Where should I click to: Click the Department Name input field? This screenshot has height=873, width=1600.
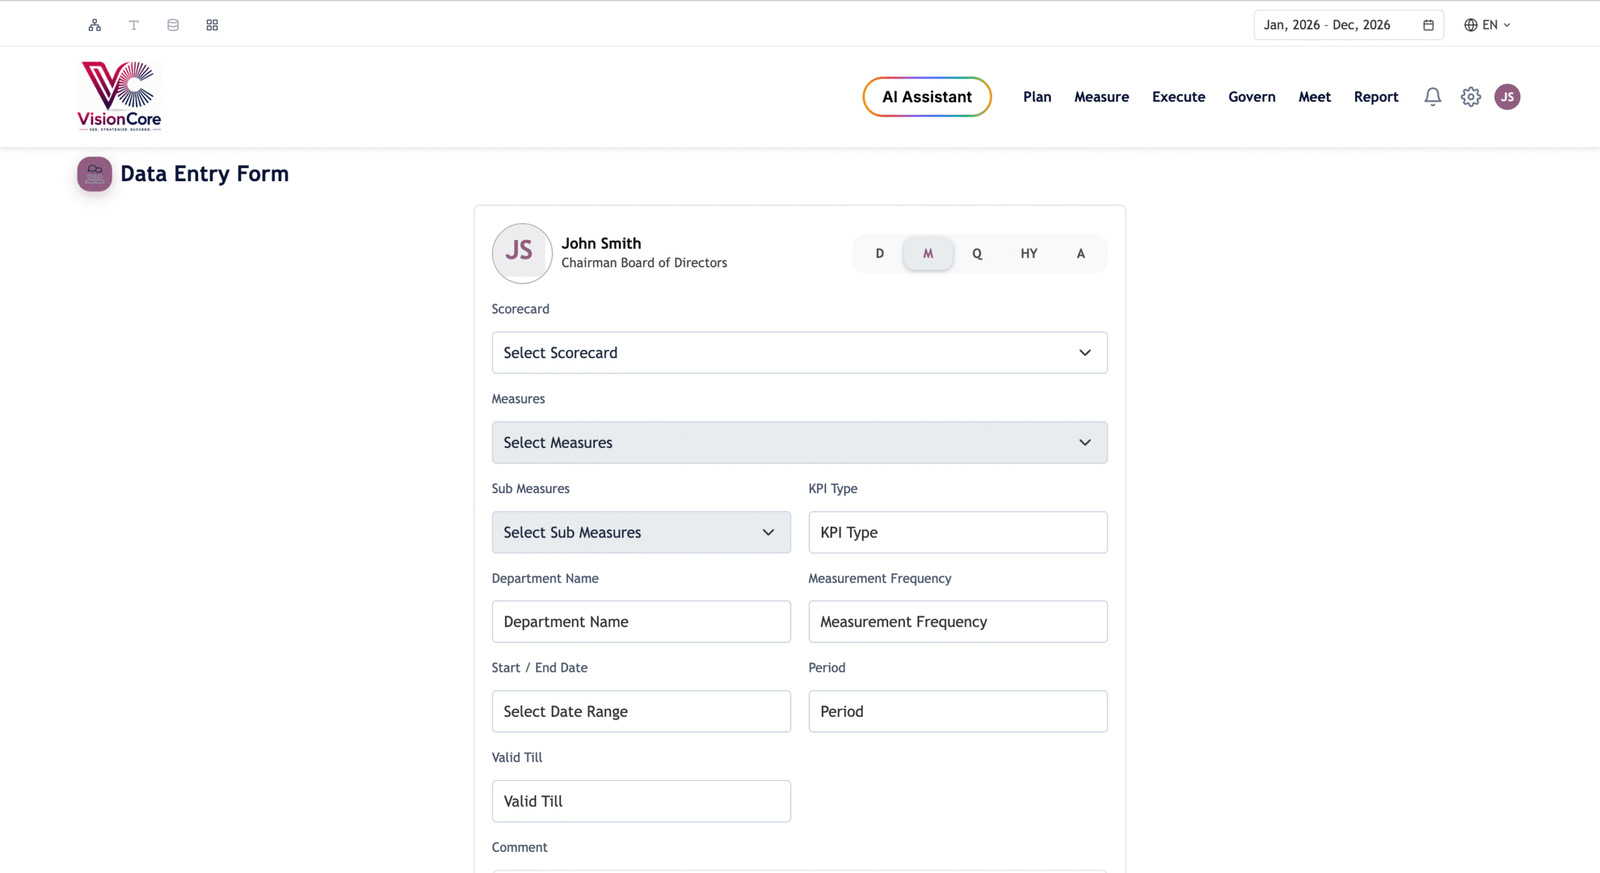pos(641,622)
